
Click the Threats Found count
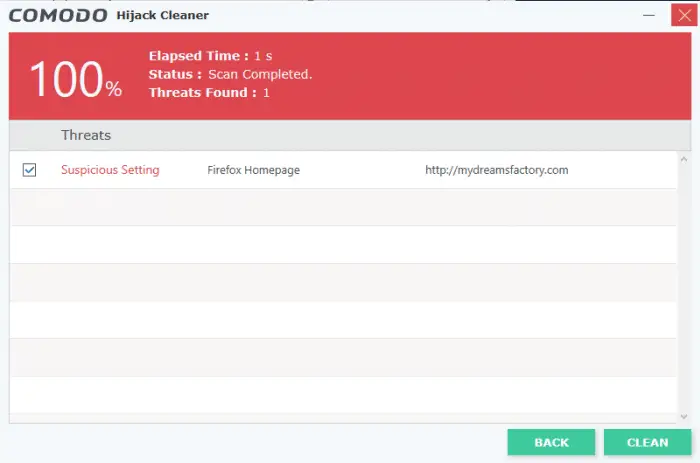coord(266,93)
